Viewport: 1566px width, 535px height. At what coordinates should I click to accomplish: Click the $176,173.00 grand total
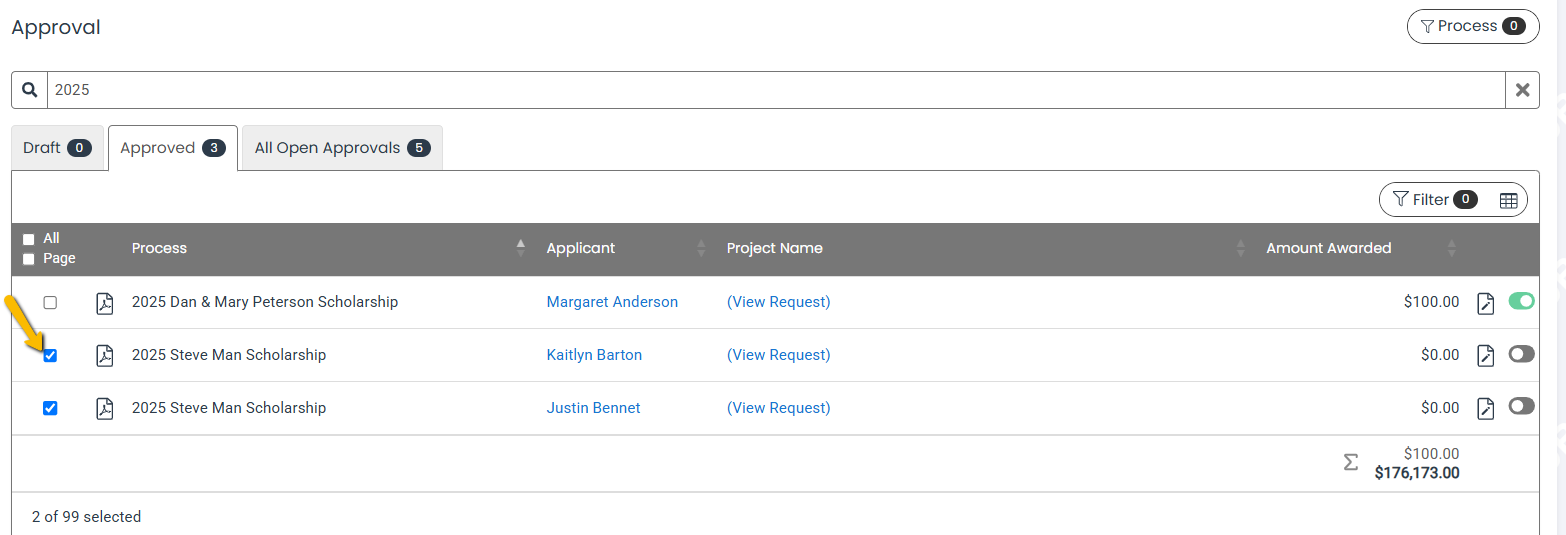(x=1417, y=473)
